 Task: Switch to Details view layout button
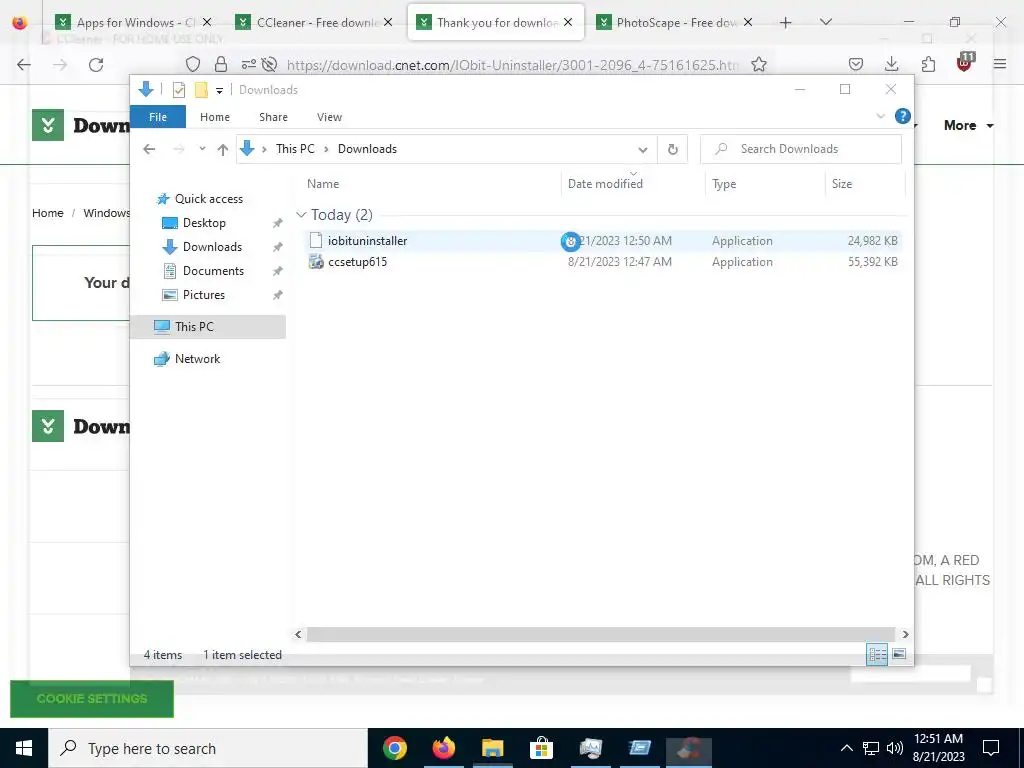pyautogui.click(x=877, y=654)
